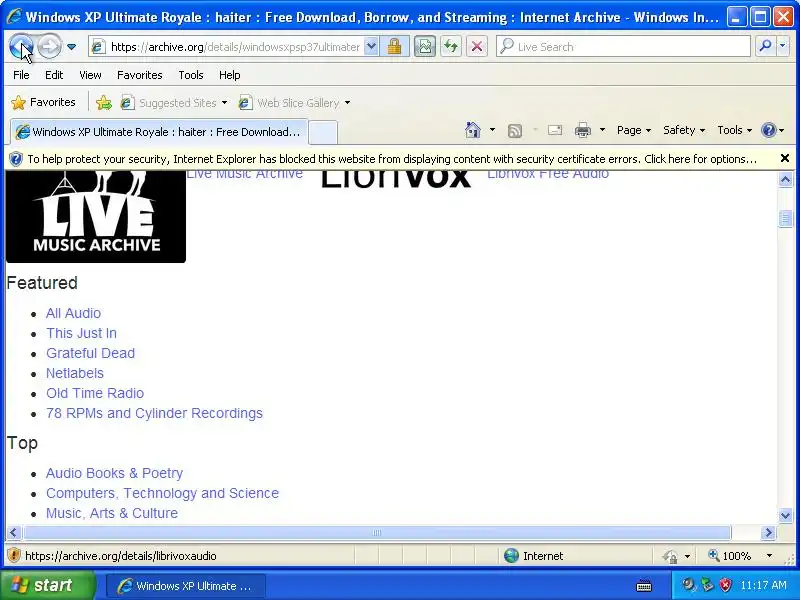This screenshot has width=800, height=600.
Task: Open 78 RPMs and Cylinder Recordings link
Action: click(x=154, y=413)
